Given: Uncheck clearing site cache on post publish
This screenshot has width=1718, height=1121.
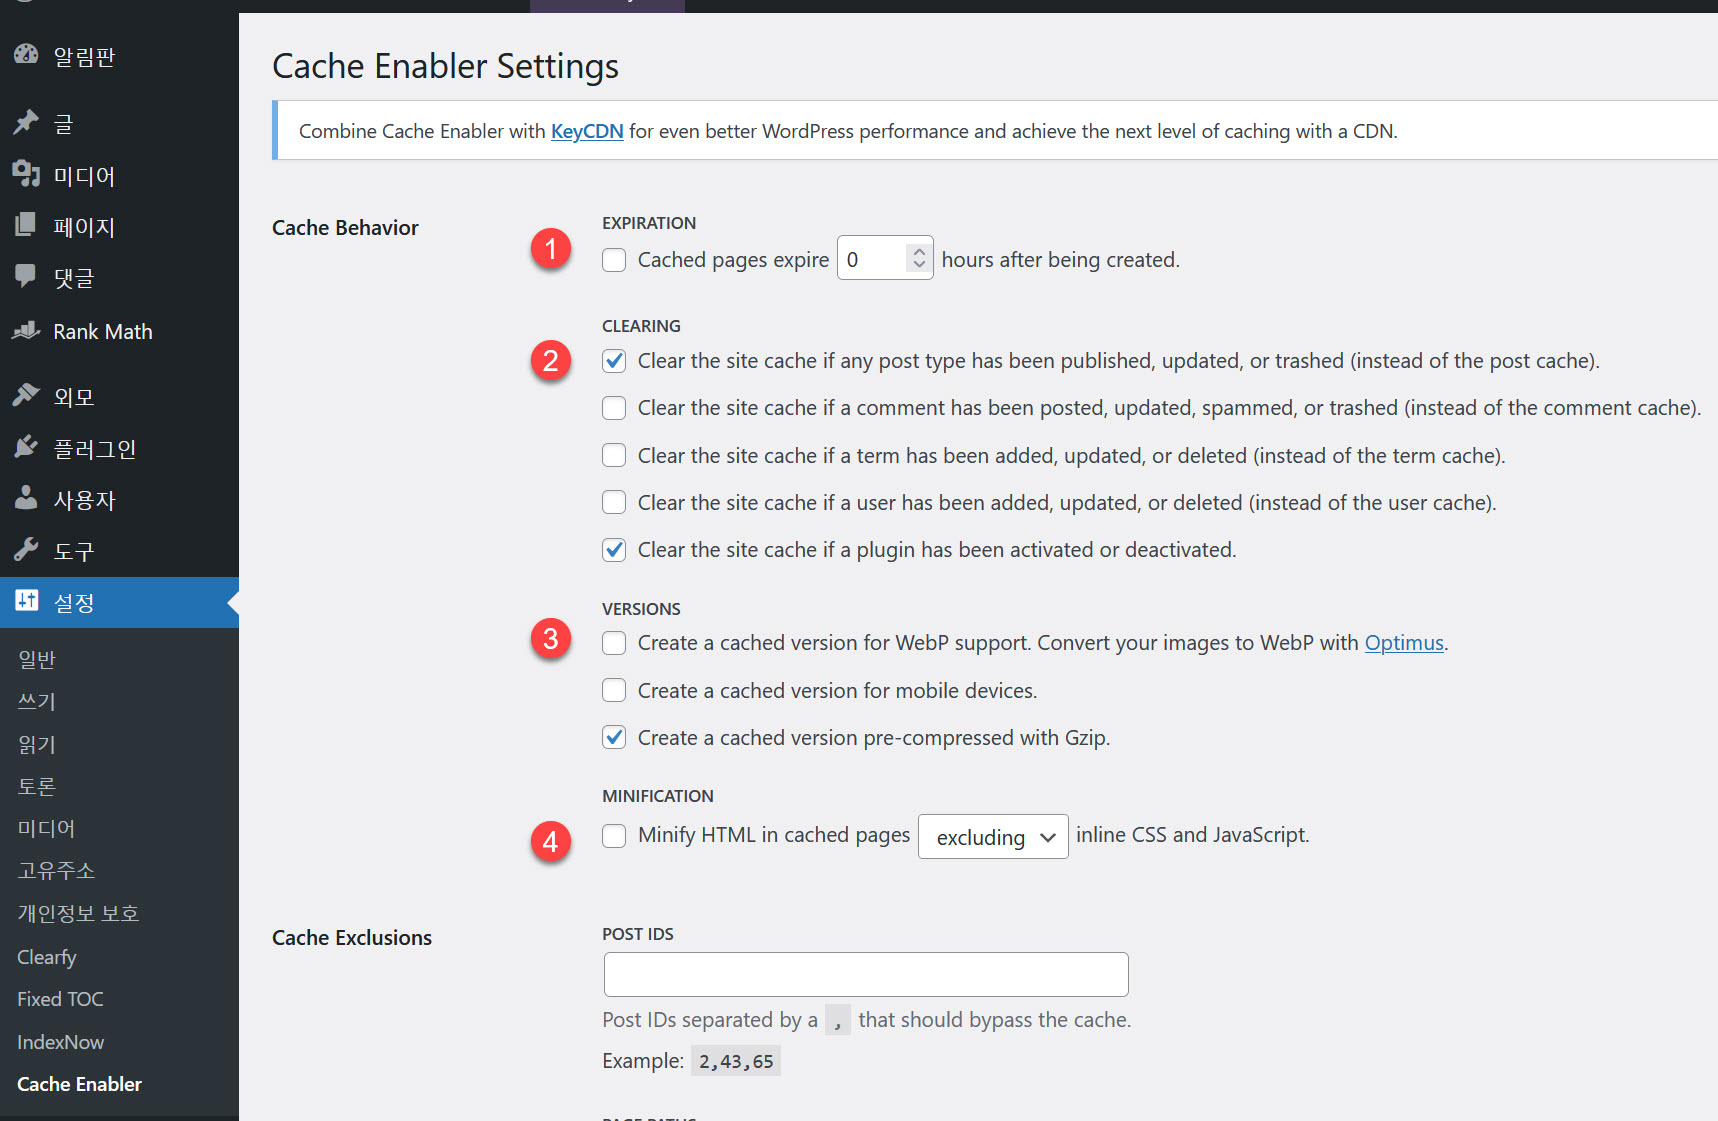Looking at the screenshot, I should click(613, 360).
